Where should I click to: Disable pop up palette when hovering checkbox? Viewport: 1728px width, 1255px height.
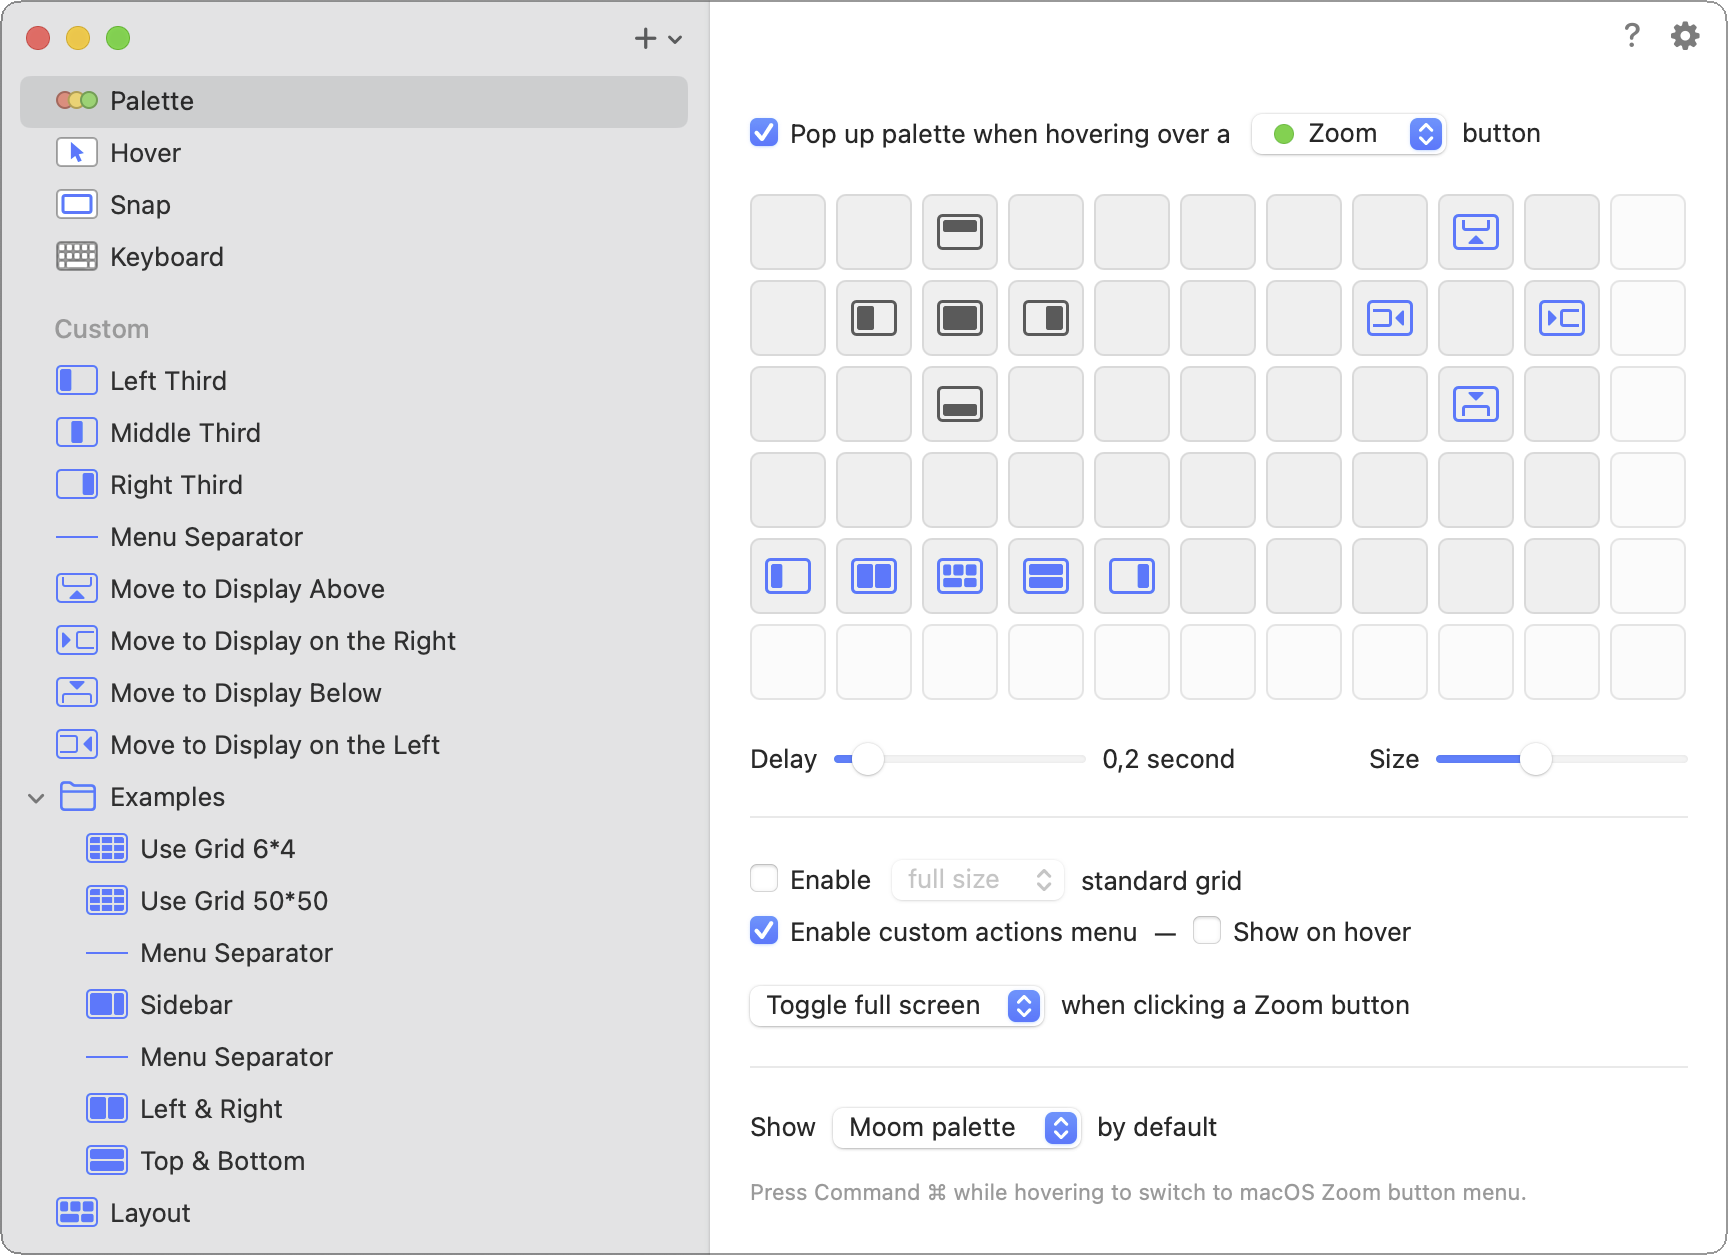coord(764,133)
